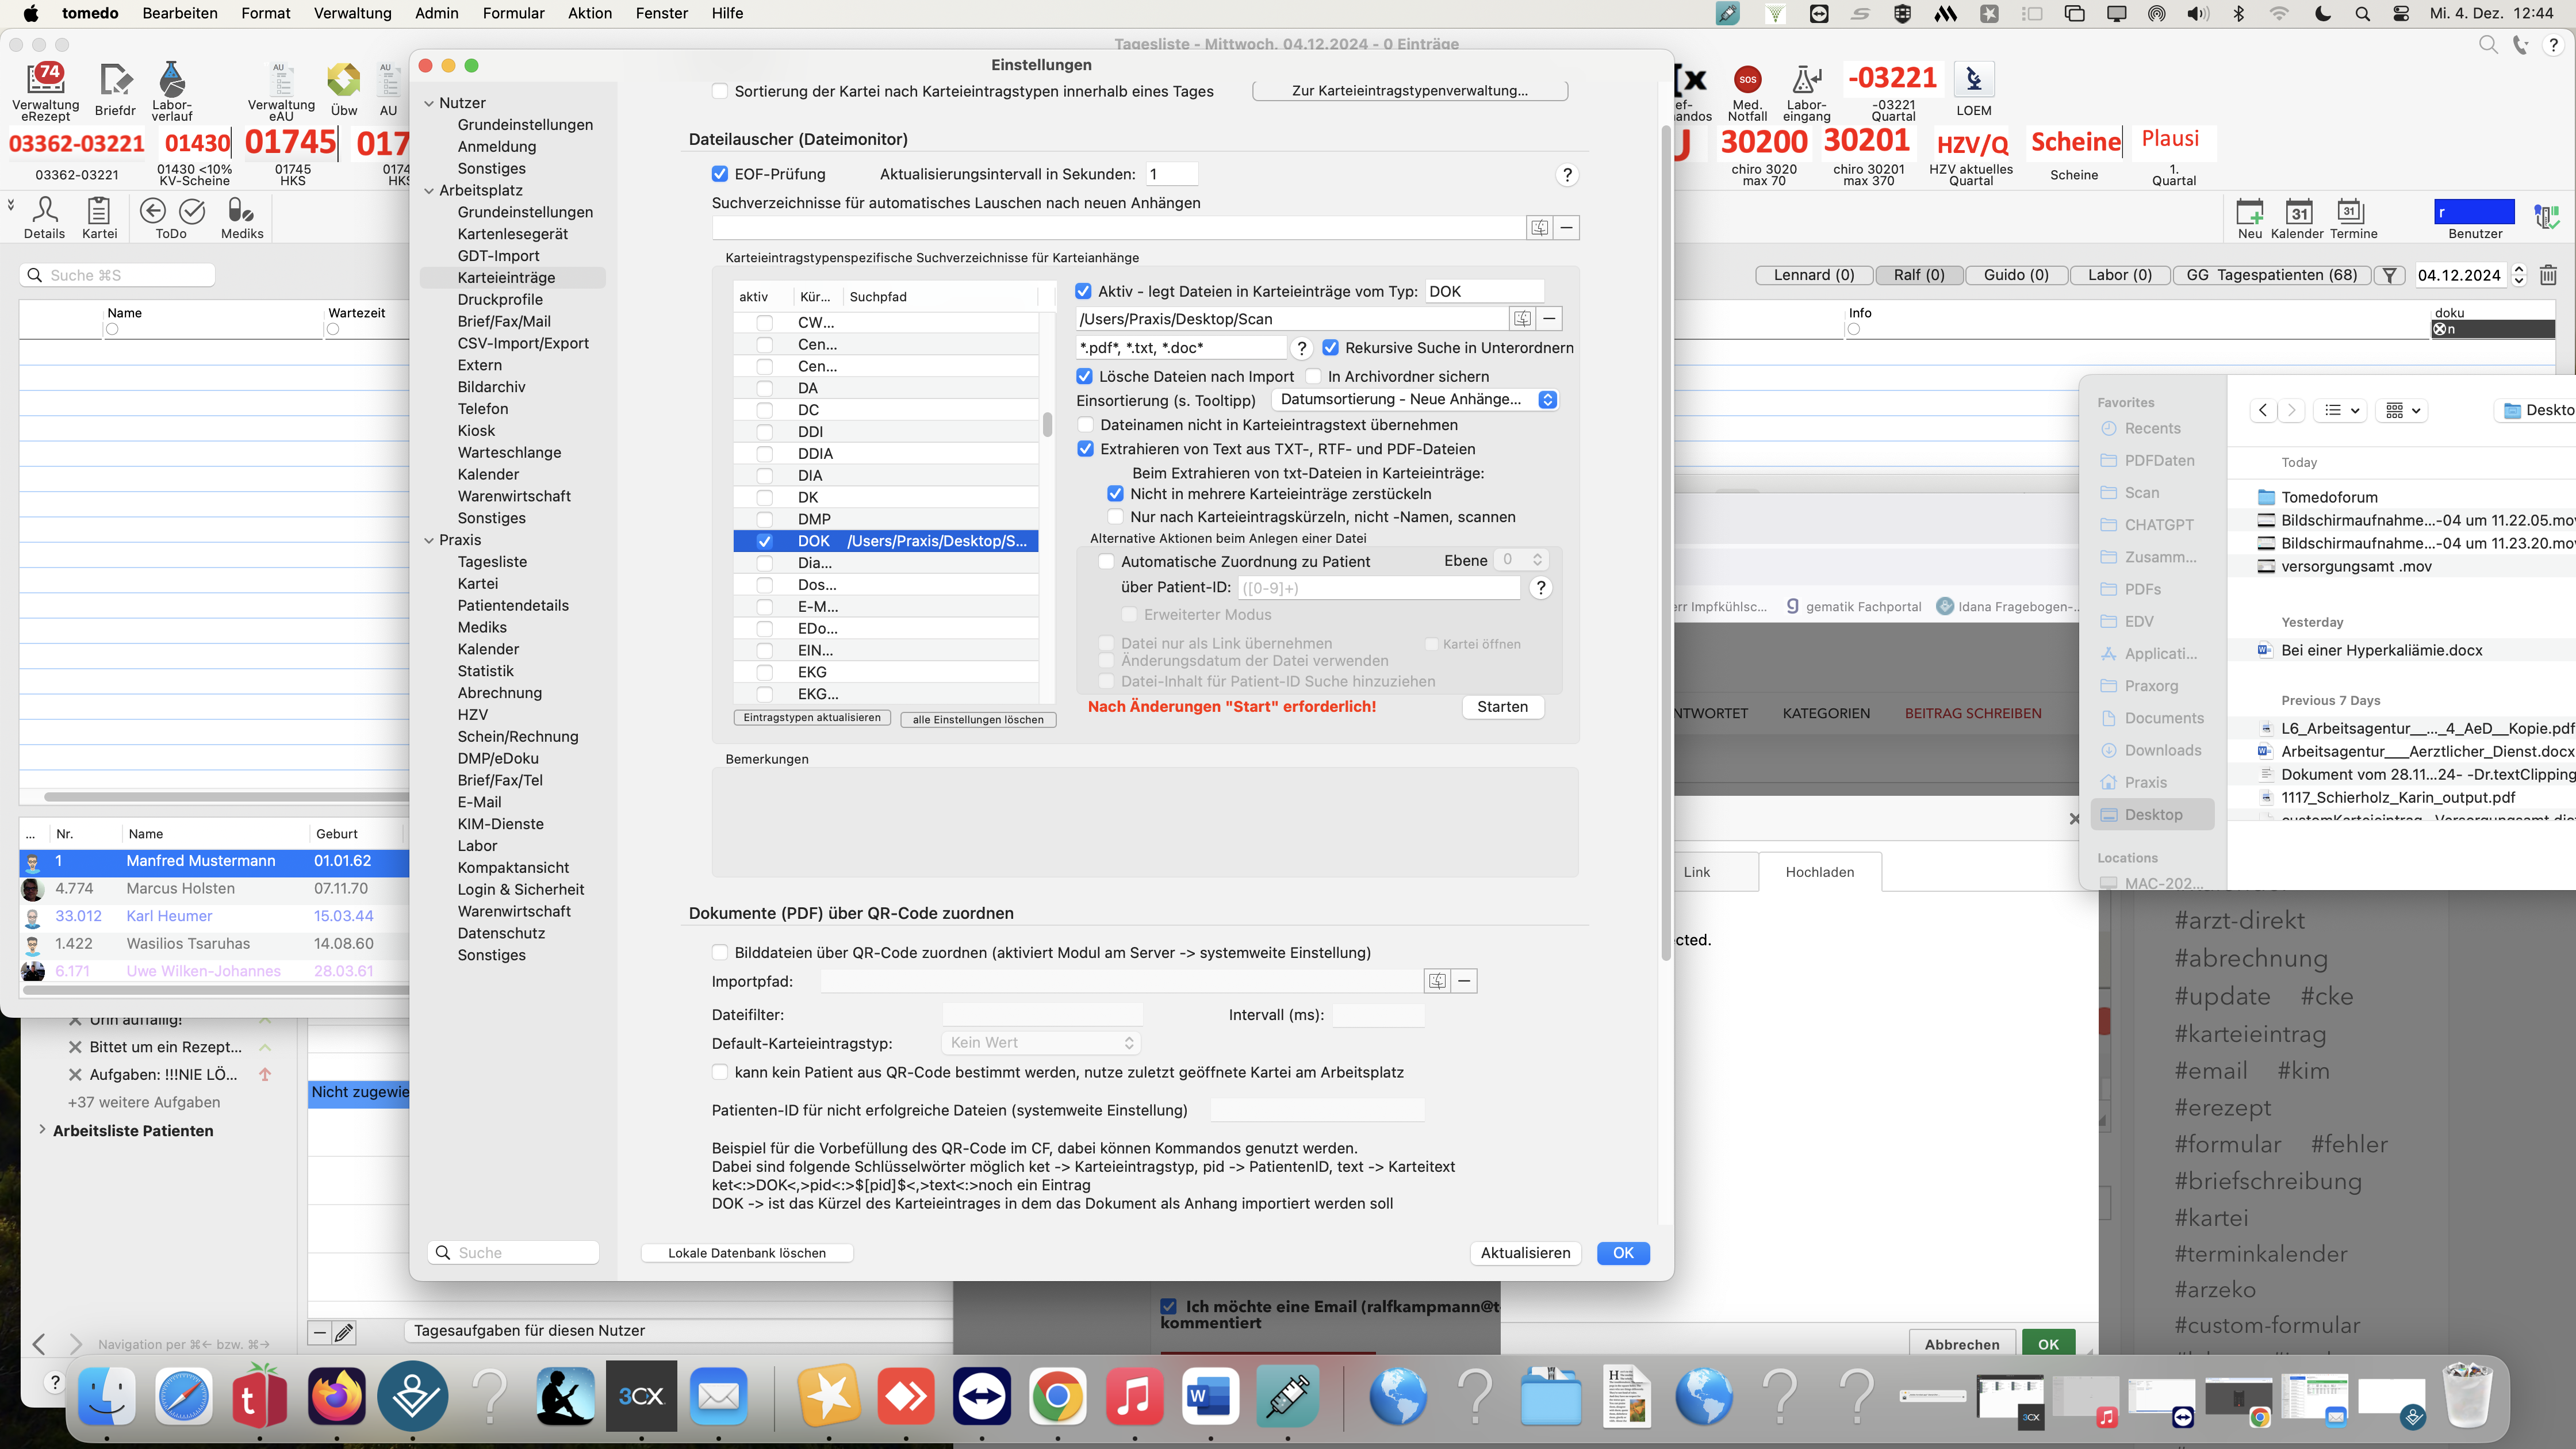The width and height of the screenshot is (2576, 1449).
Task: Click the Einstellungen Suche field
Action: click(x=514, y=1253)
